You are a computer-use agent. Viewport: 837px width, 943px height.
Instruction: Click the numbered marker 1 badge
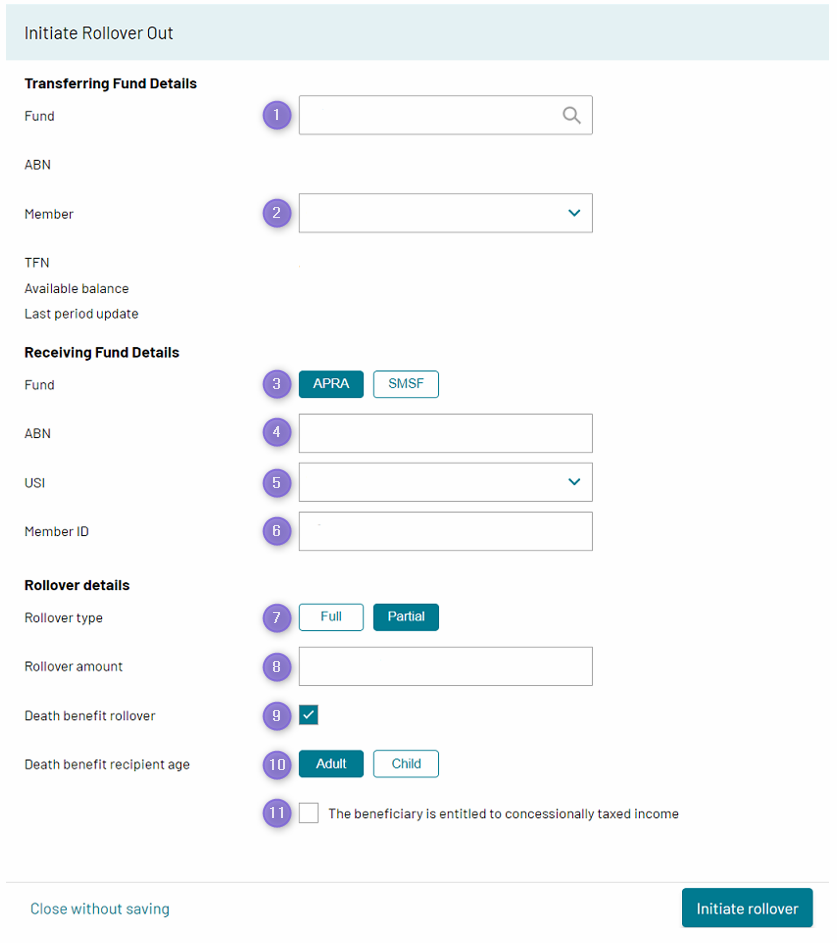click(x=277, y=115)
